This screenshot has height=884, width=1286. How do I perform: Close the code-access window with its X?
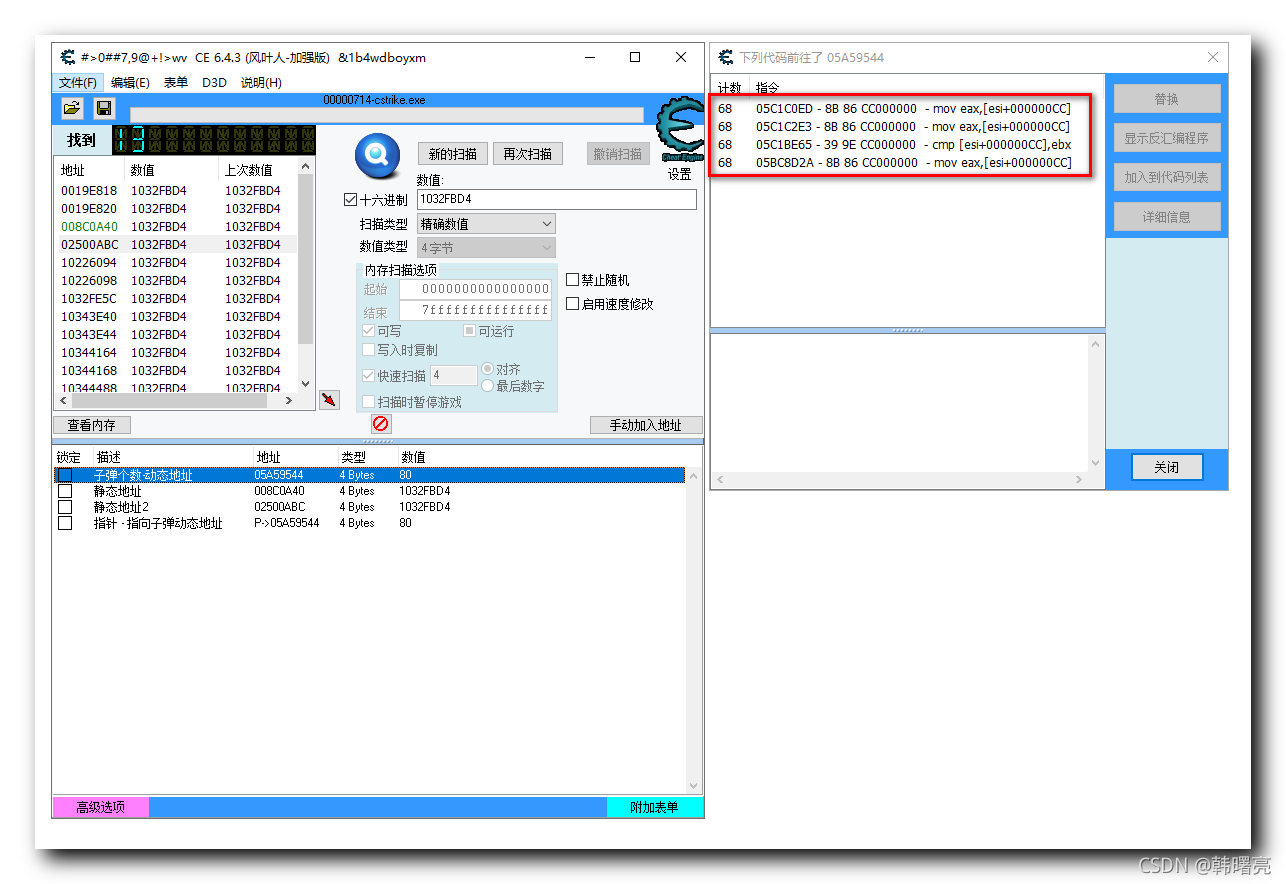coord(1213,57)
